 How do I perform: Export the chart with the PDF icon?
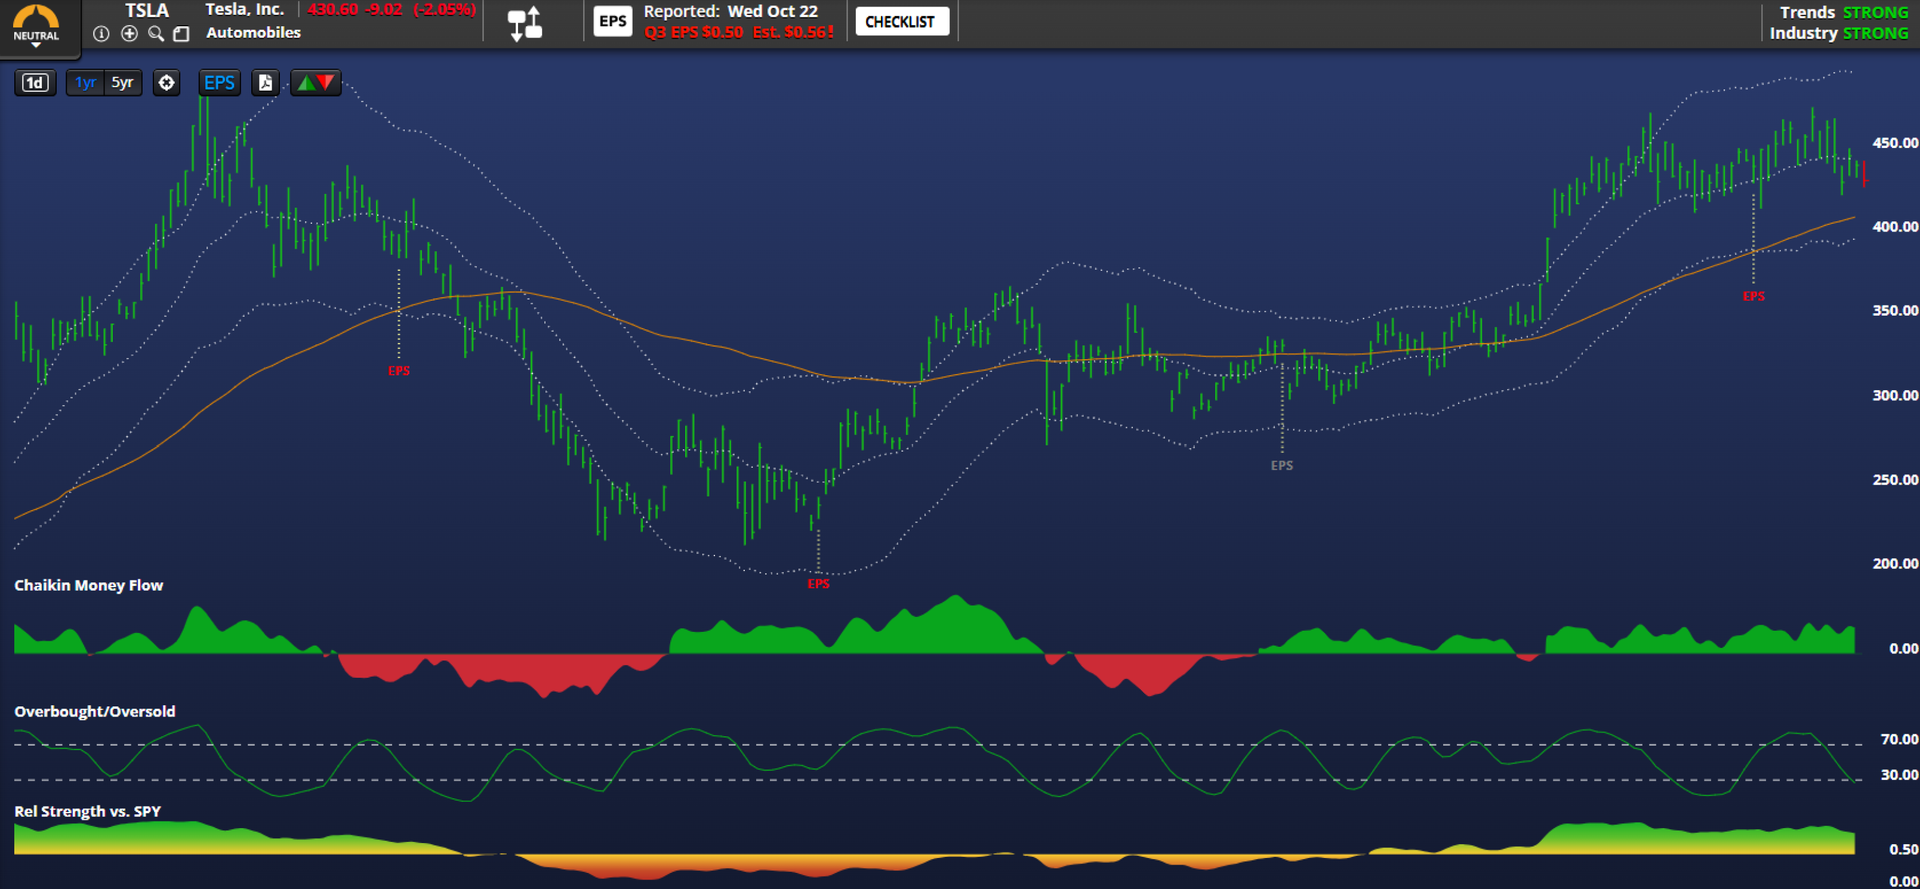click(x=265, y=83)
